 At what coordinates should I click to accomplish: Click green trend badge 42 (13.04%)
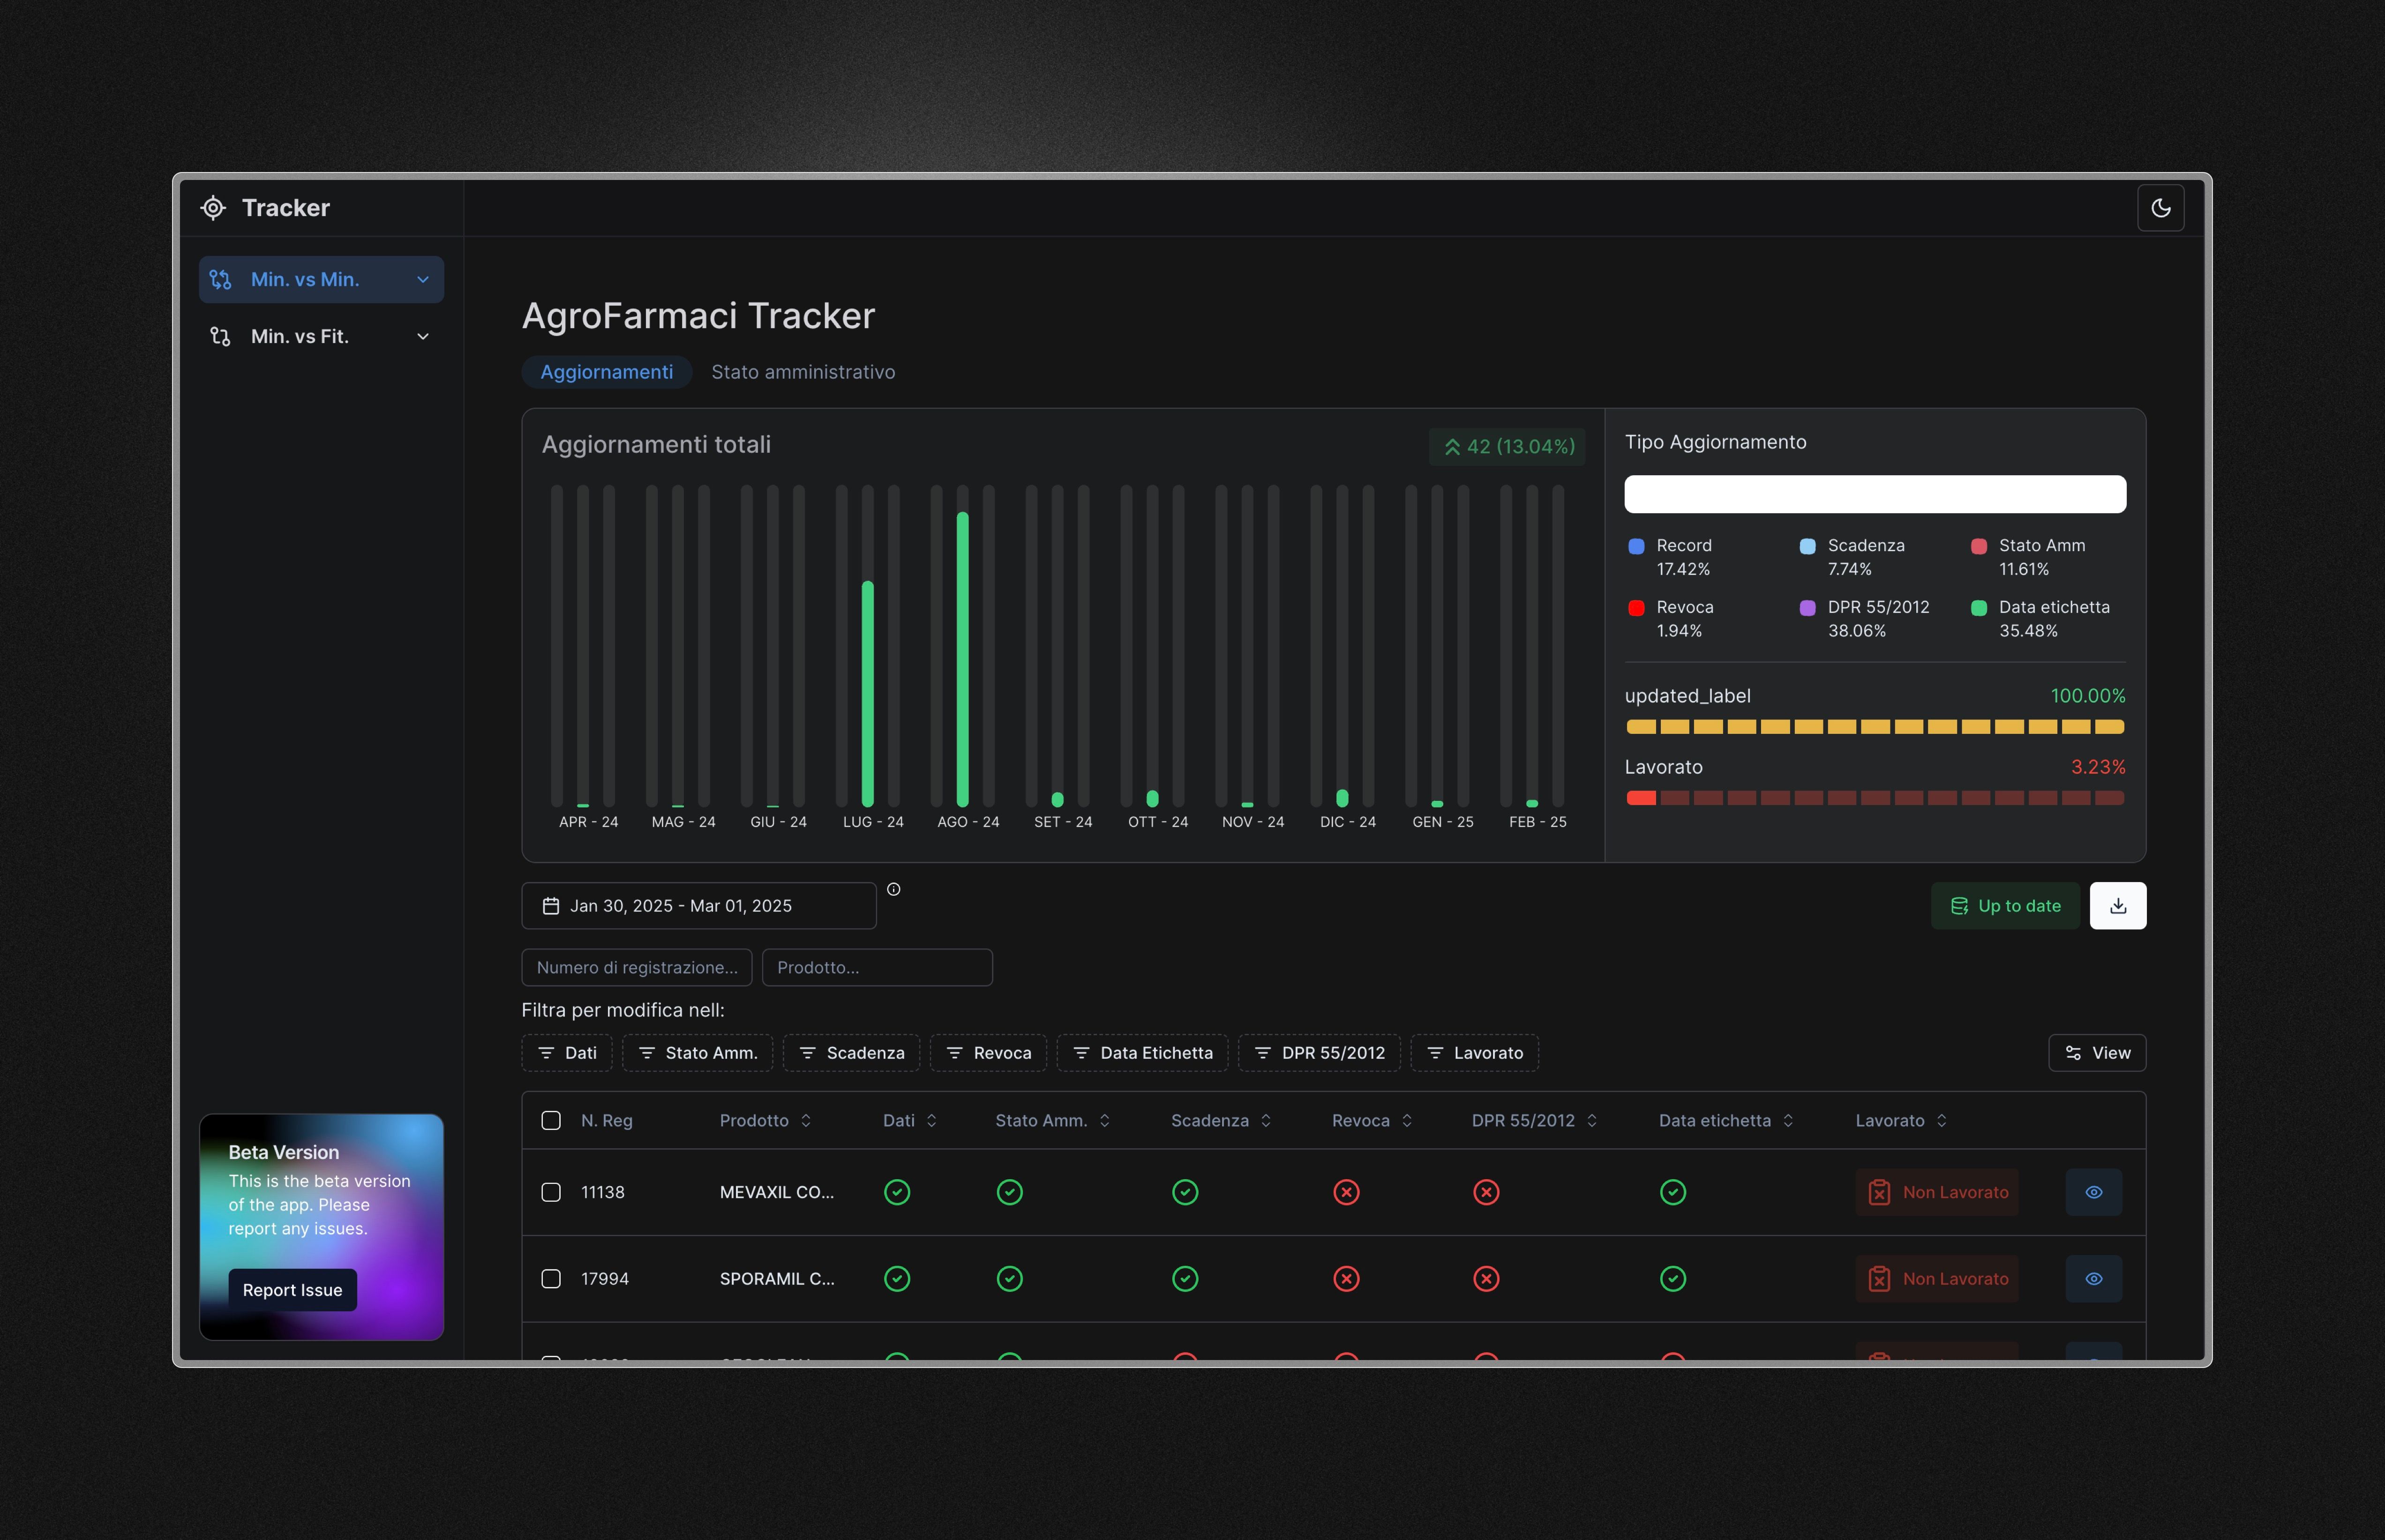(x=1507, y=447)
